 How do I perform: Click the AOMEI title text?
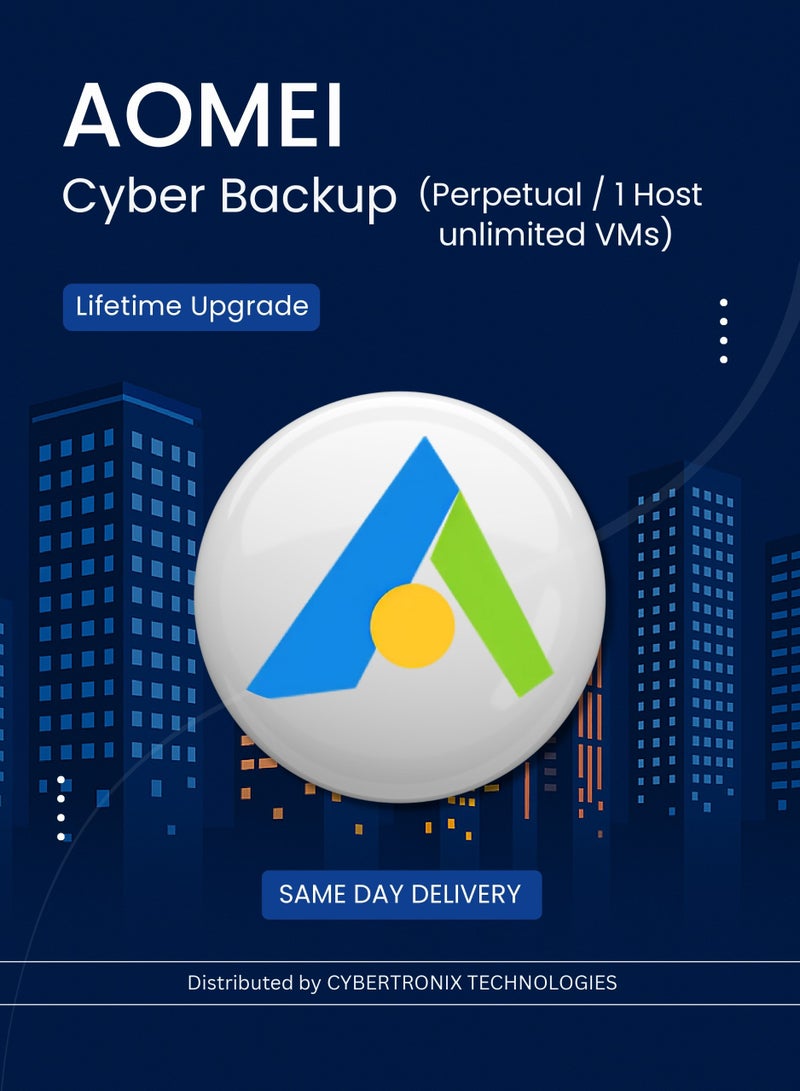[x=203, y=115]
